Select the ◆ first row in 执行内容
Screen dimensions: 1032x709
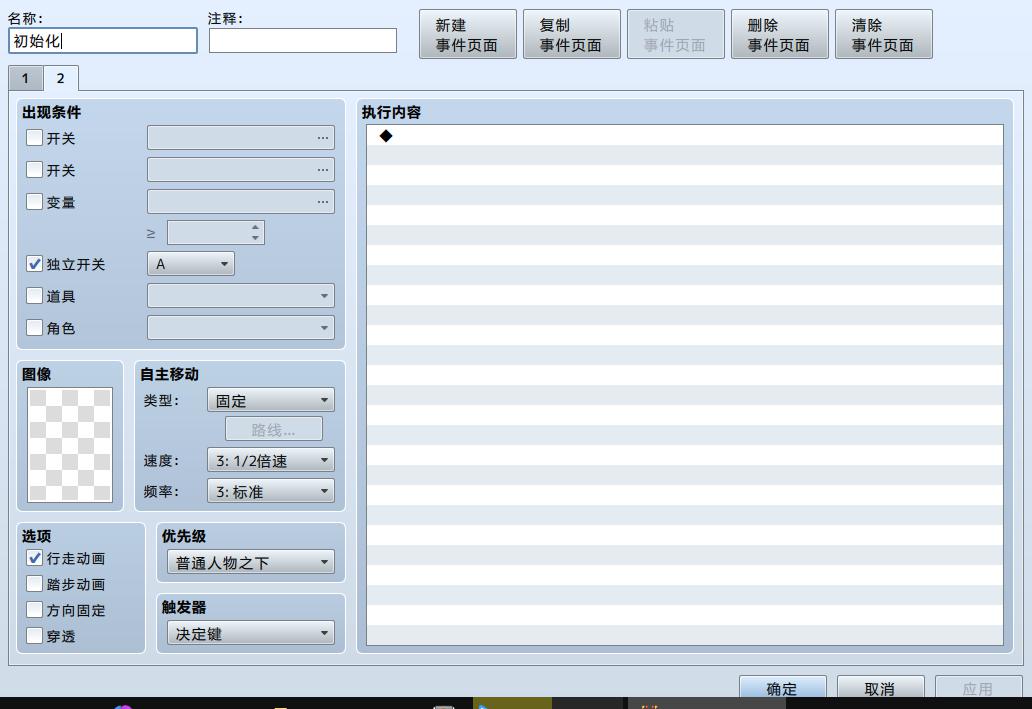coord(684,136)
